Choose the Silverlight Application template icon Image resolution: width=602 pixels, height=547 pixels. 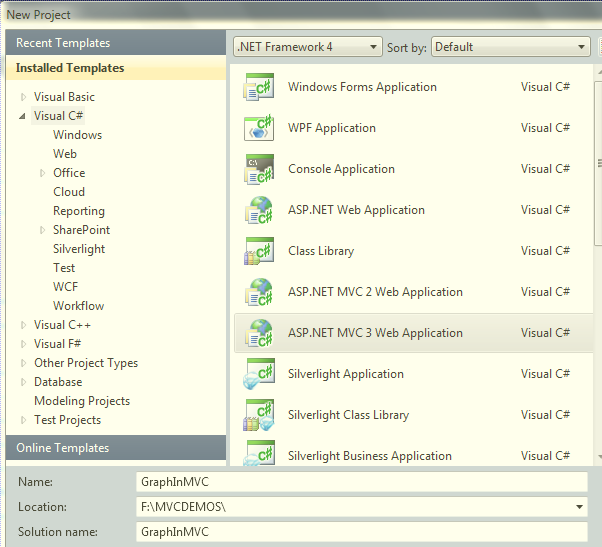point(259,374)
